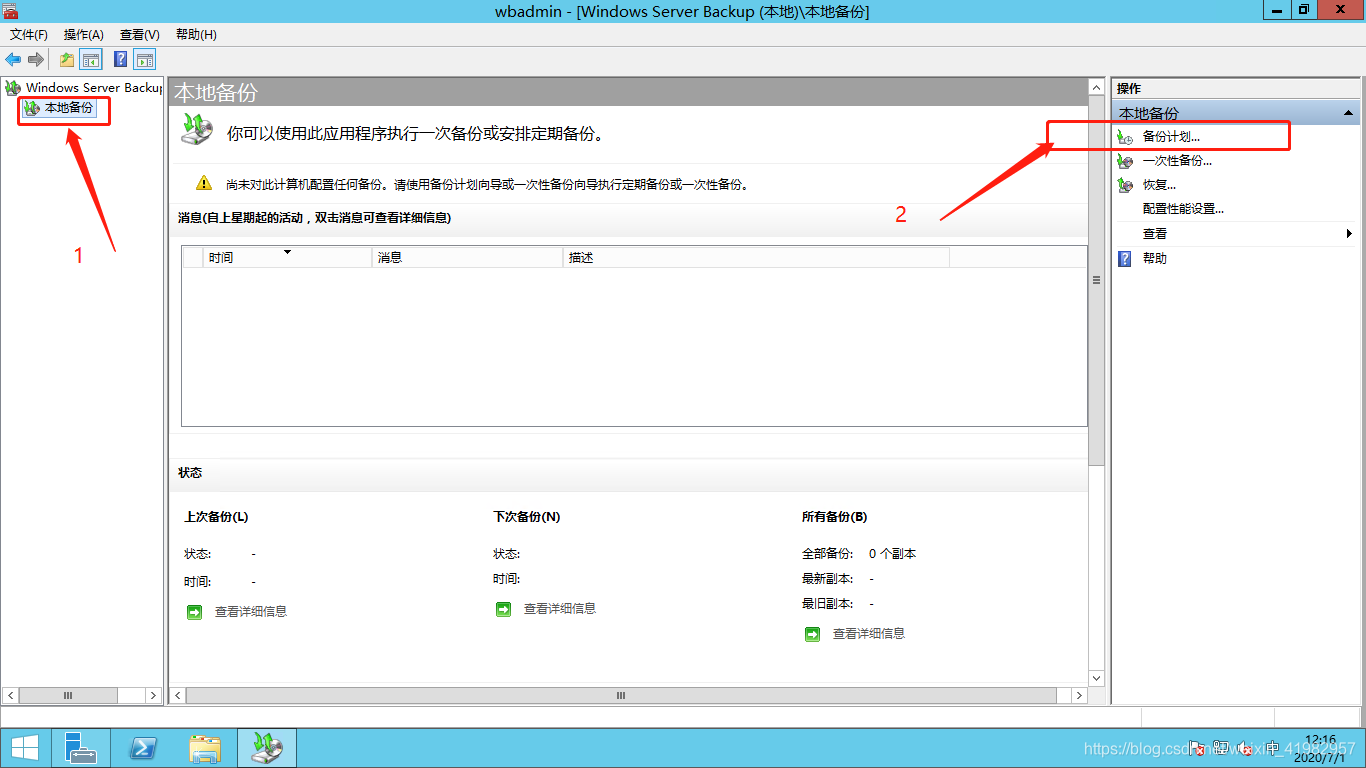Viewport: 1366px width, 768px height.
Task: Open the 操作(A) menu
Action: coord(84,34)
